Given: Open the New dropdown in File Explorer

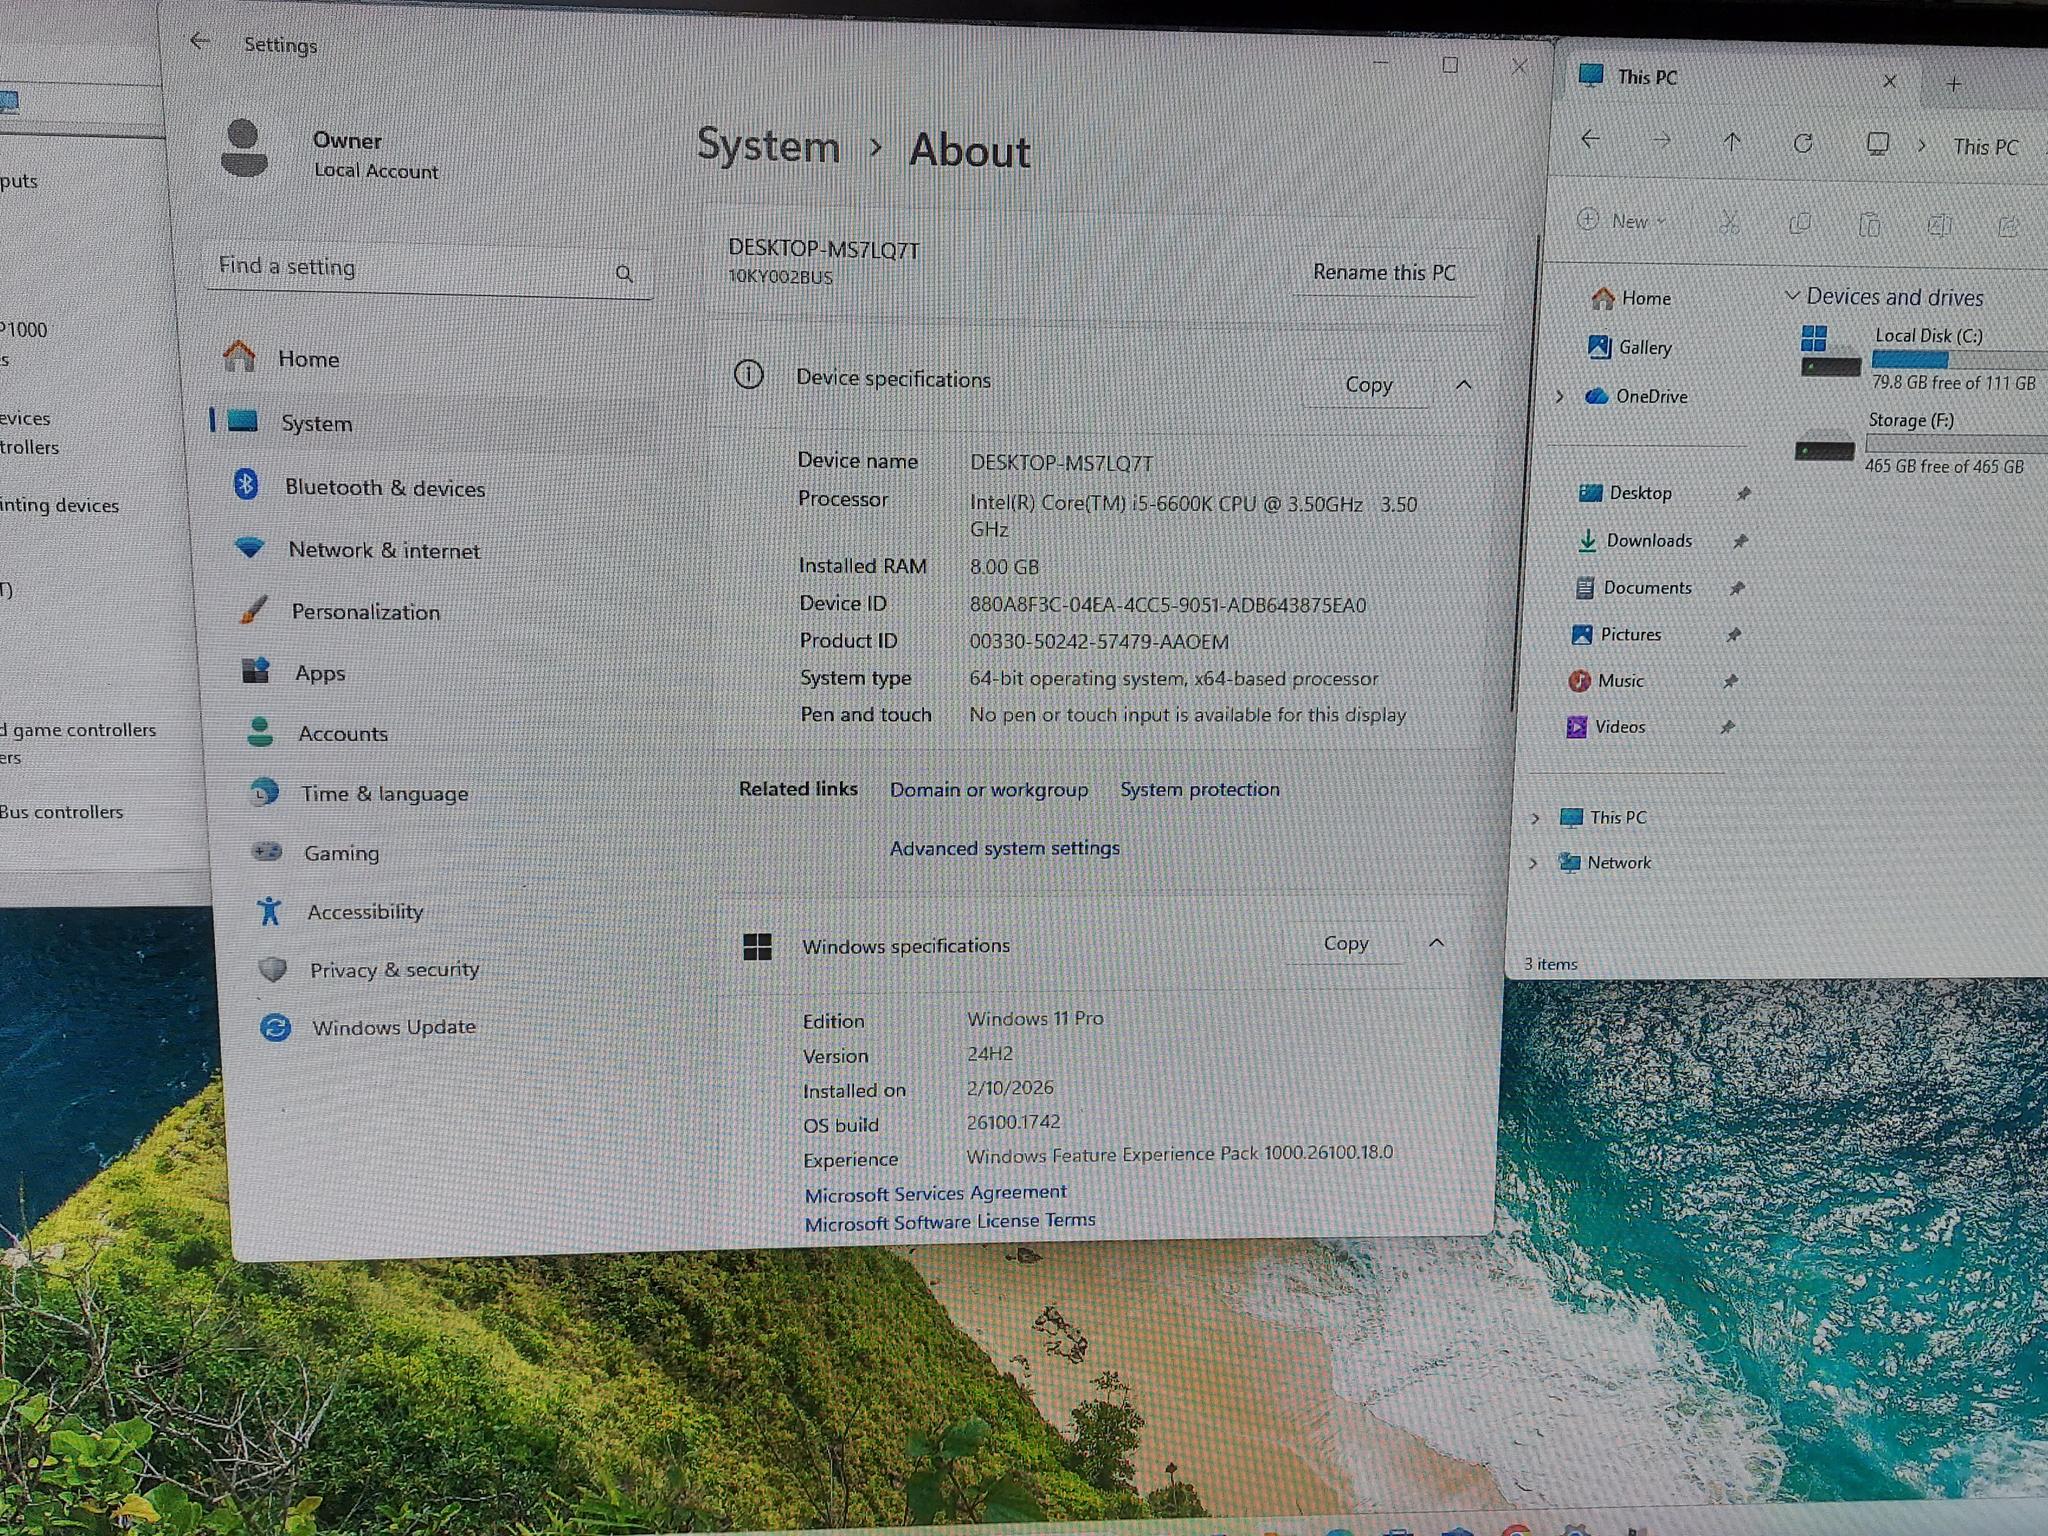Looking at the screenshot, I should 1621,220.
